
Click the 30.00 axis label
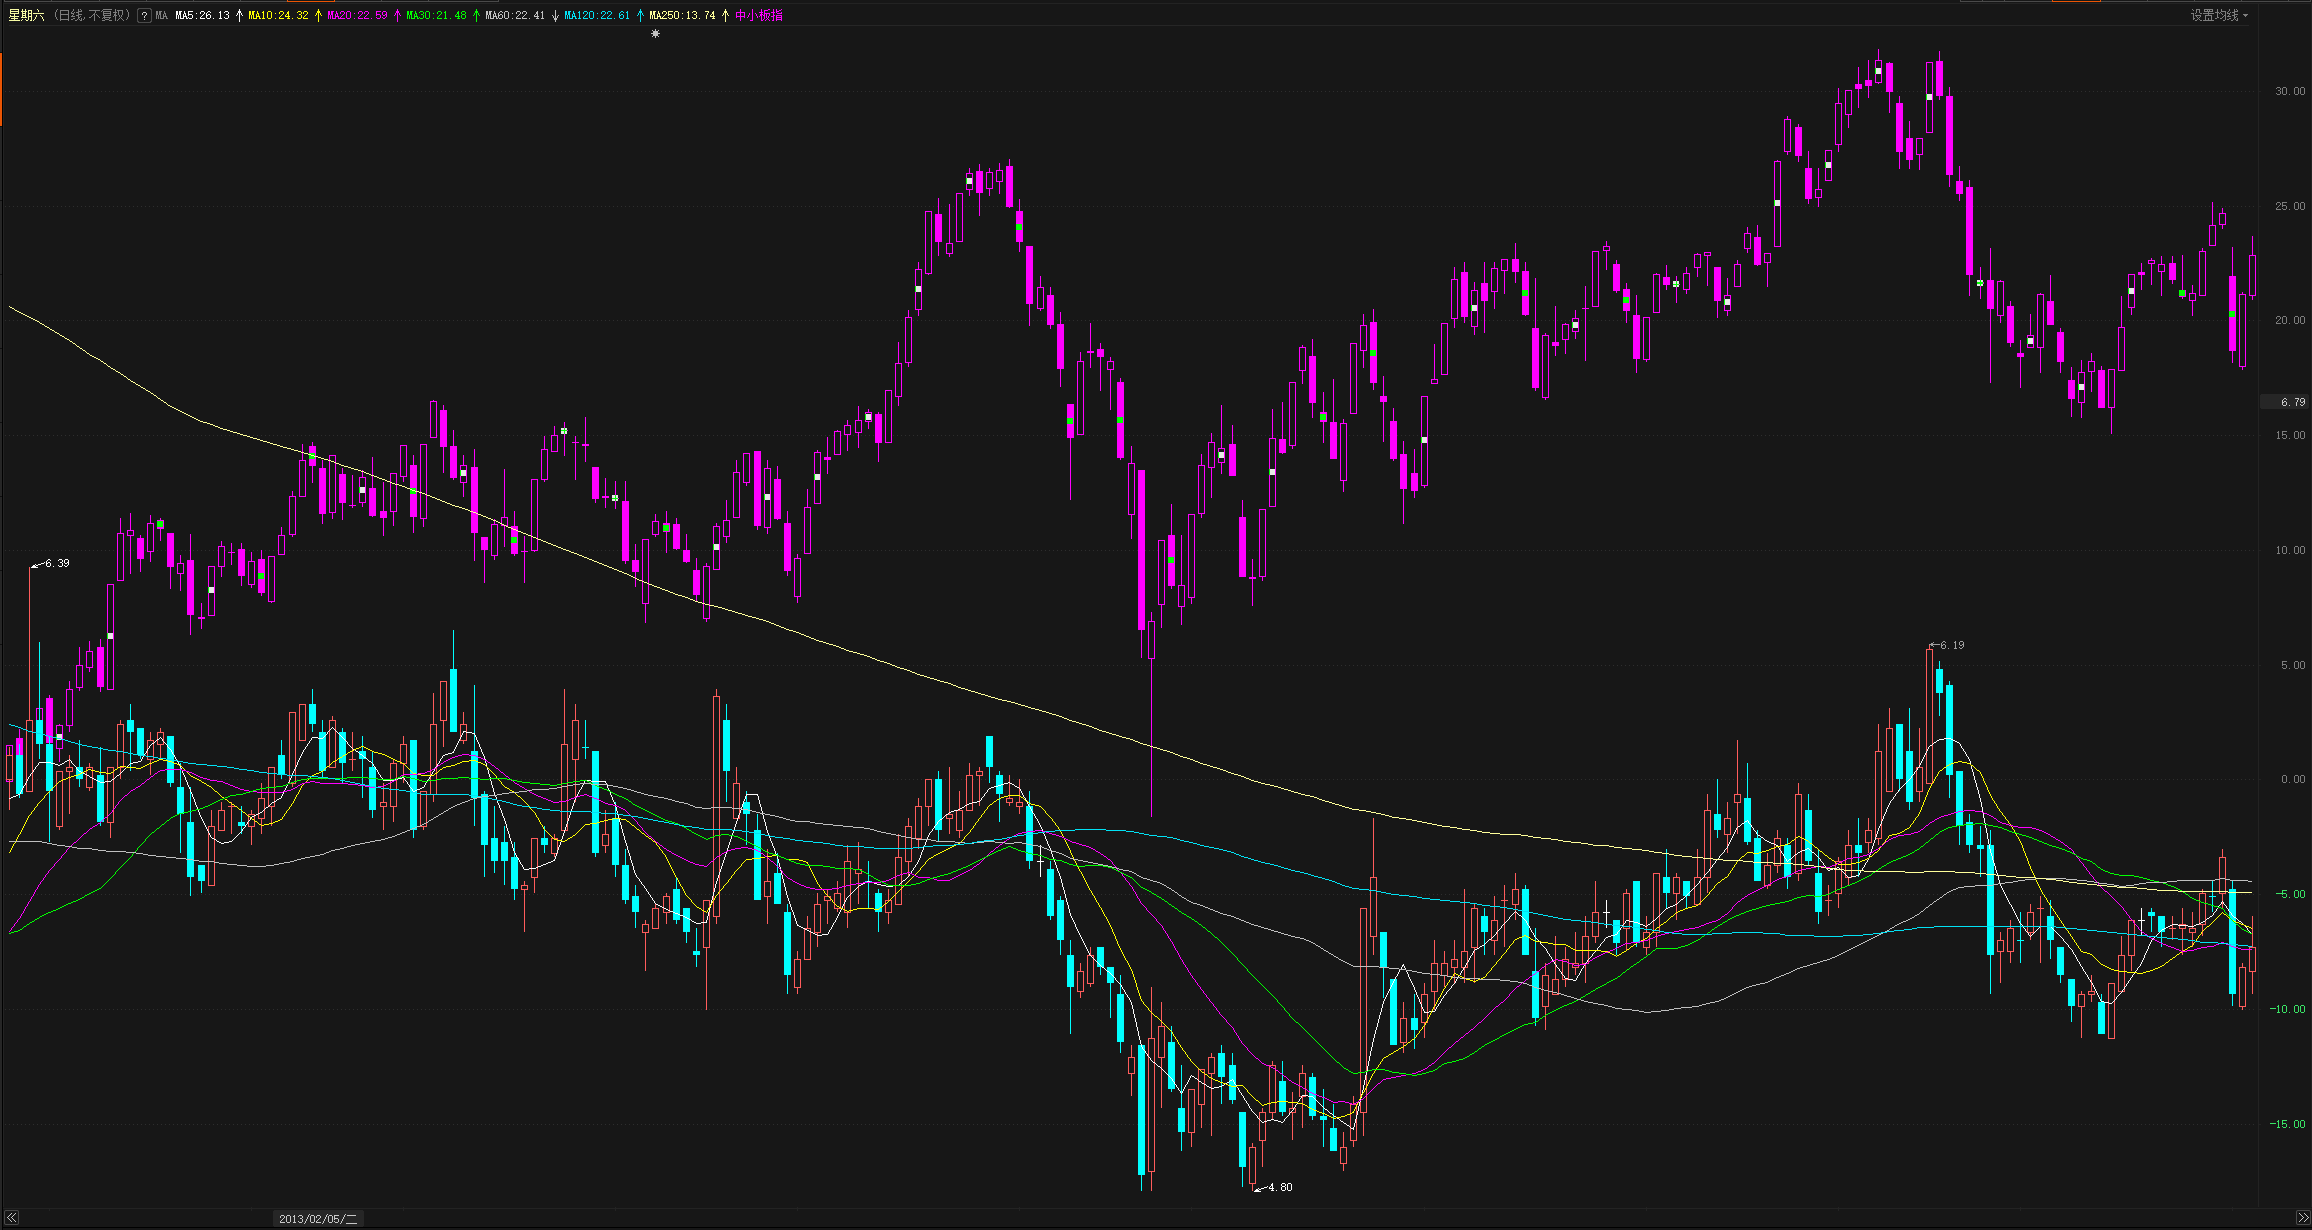click(x=2290, y=91)
